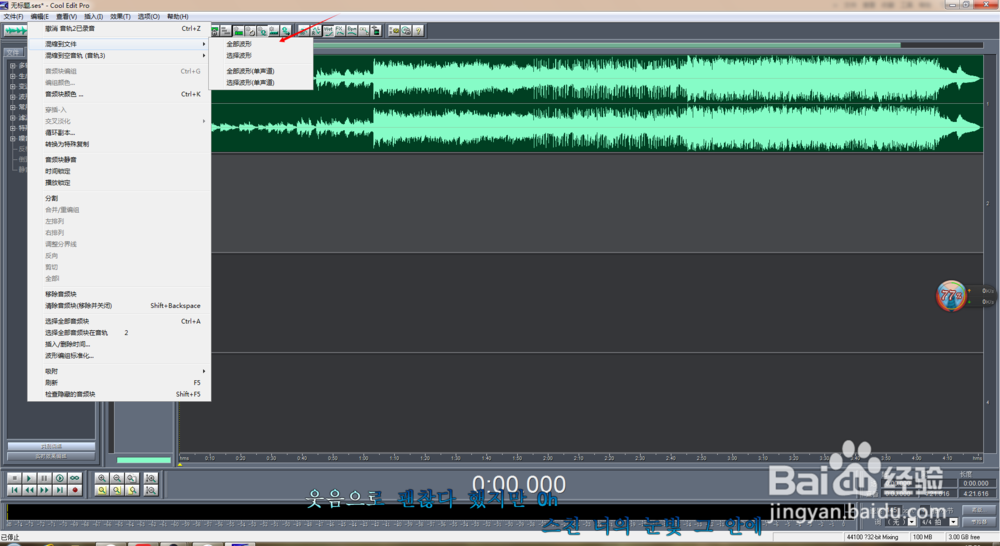Click the toolbar icon left of FX
This screenshot has height=546, width=1000.
tap(328, 31)
